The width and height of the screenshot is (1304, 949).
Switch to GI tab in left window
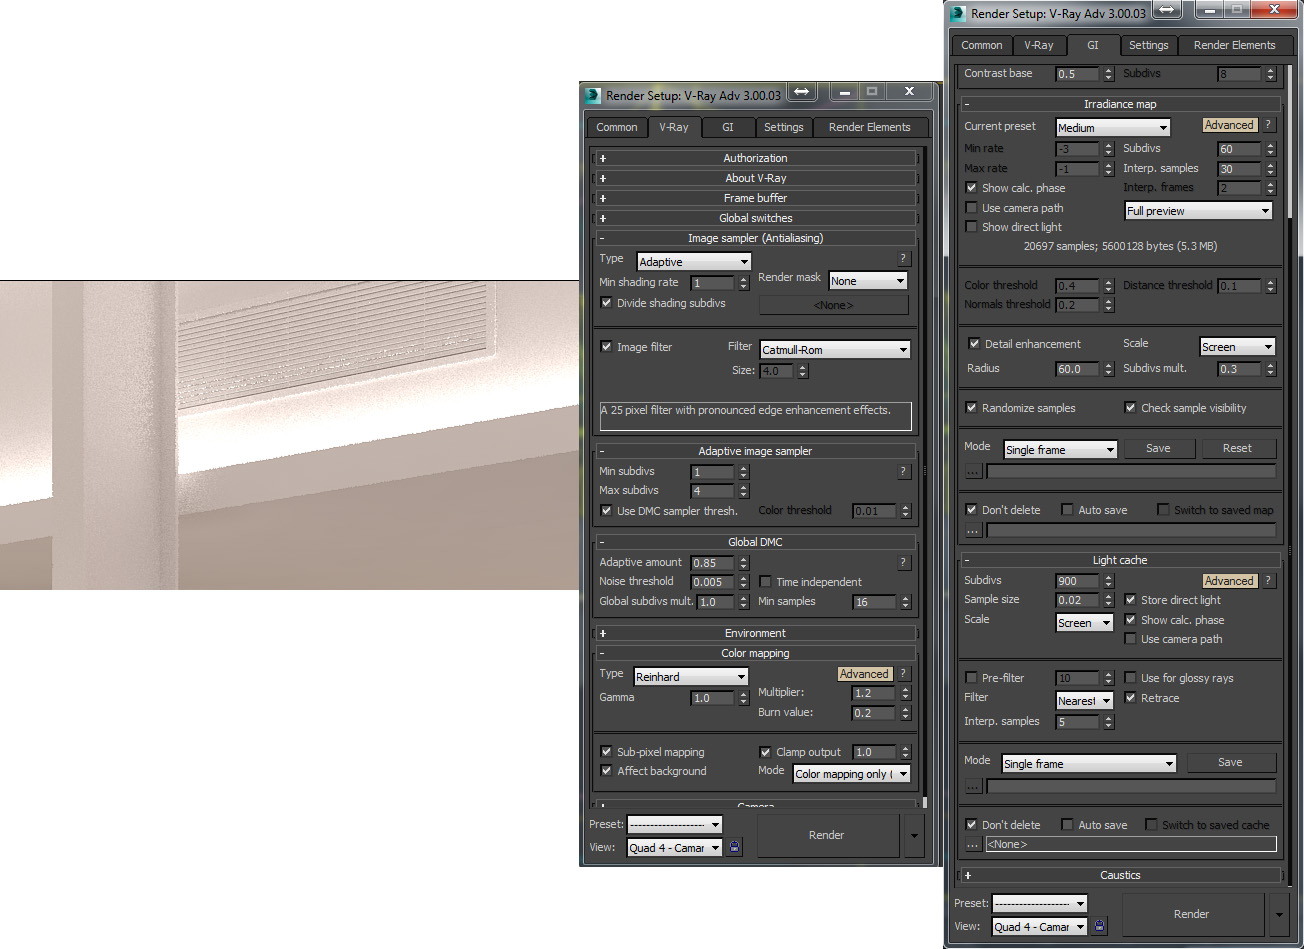(x=728, y=127)
